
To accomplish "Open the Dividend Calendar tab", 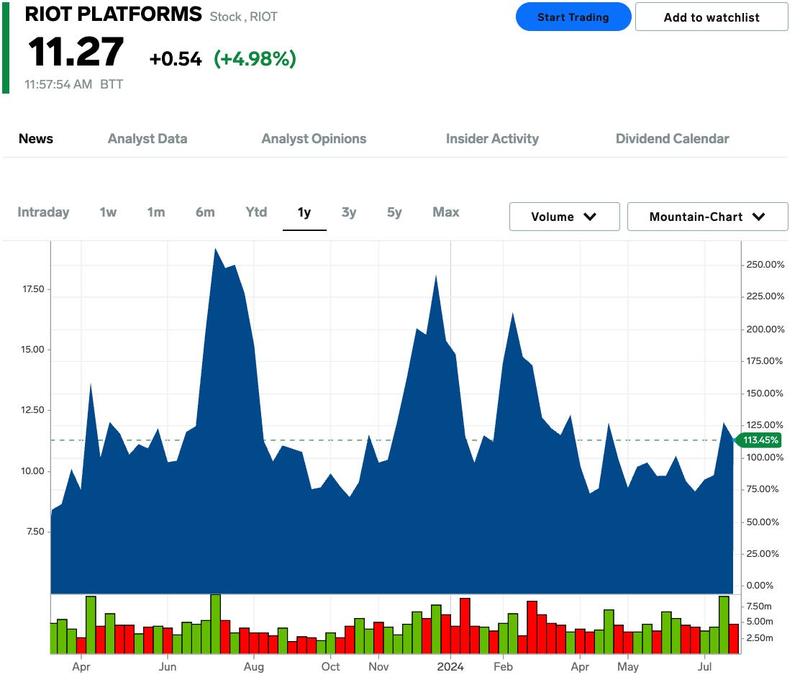I will (672, 139).
